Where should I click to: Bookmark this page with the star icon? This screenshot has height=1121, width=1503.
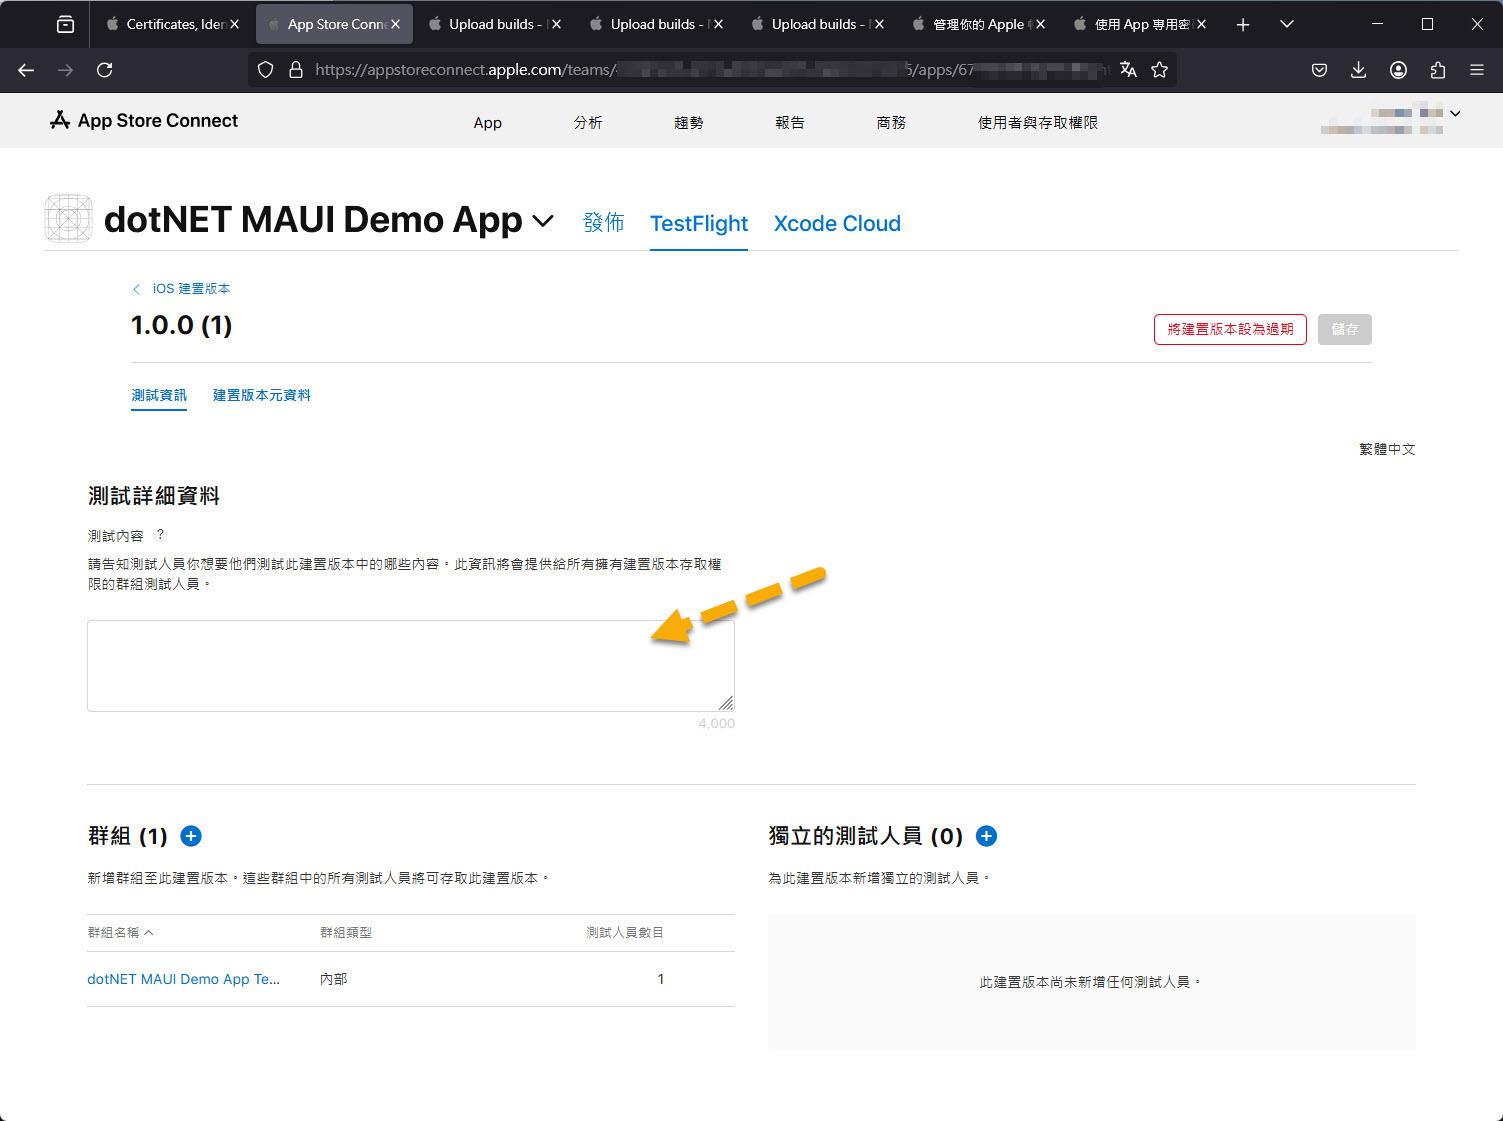(x=1159, y=69)
